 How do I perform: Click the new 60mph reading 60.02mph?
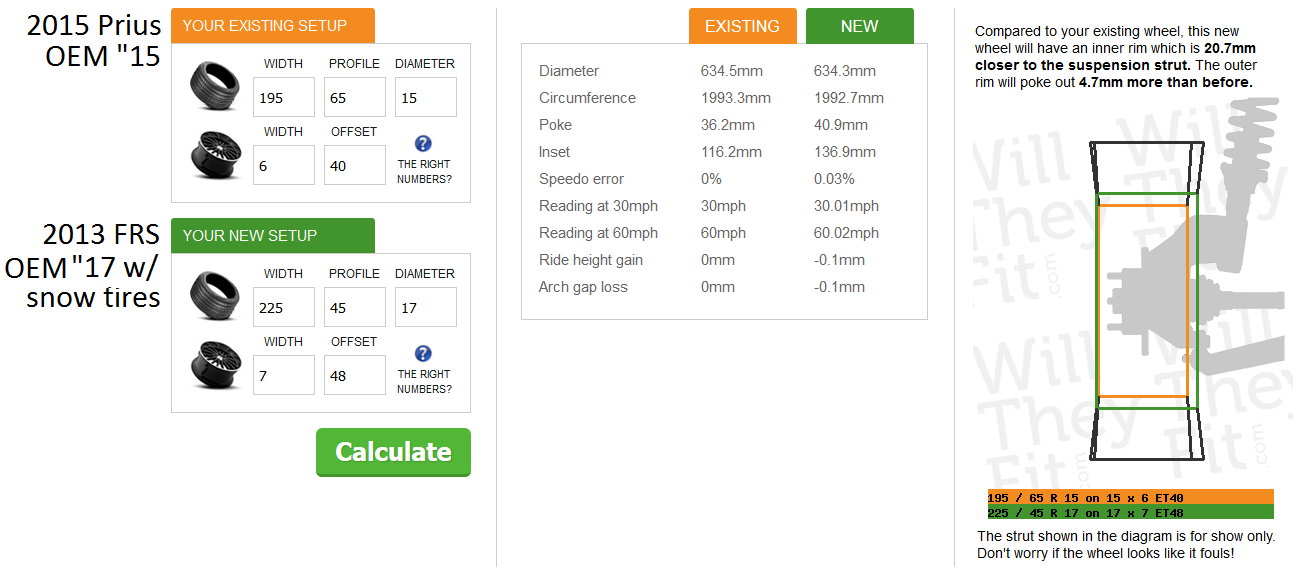847,233
